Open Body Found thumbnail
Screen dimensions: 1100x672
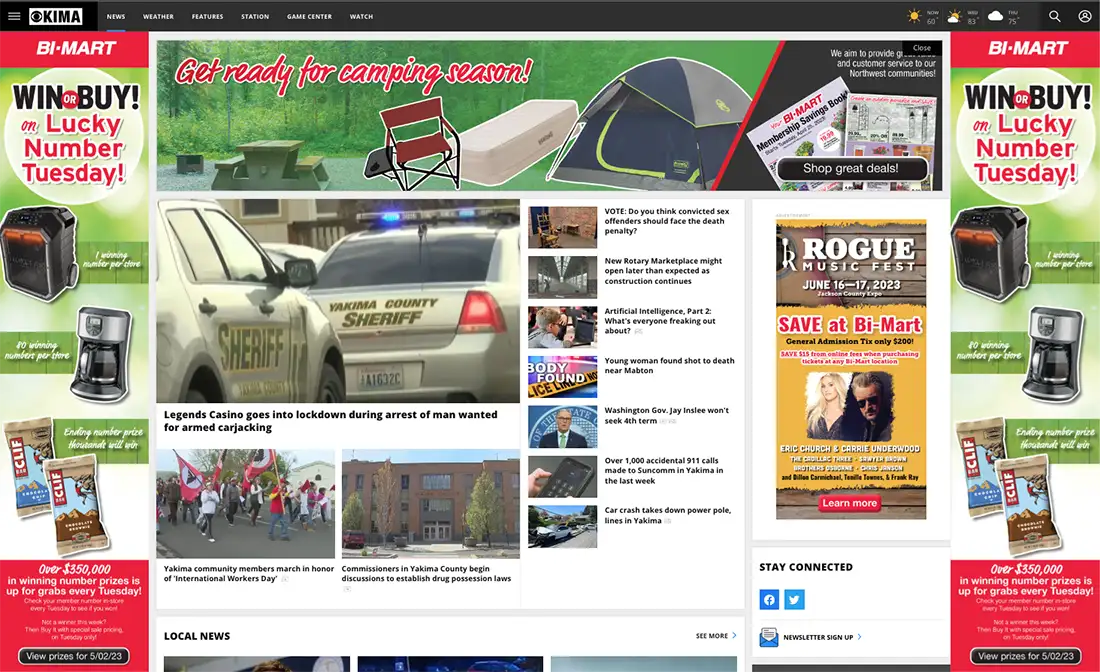tap(563, 377)
